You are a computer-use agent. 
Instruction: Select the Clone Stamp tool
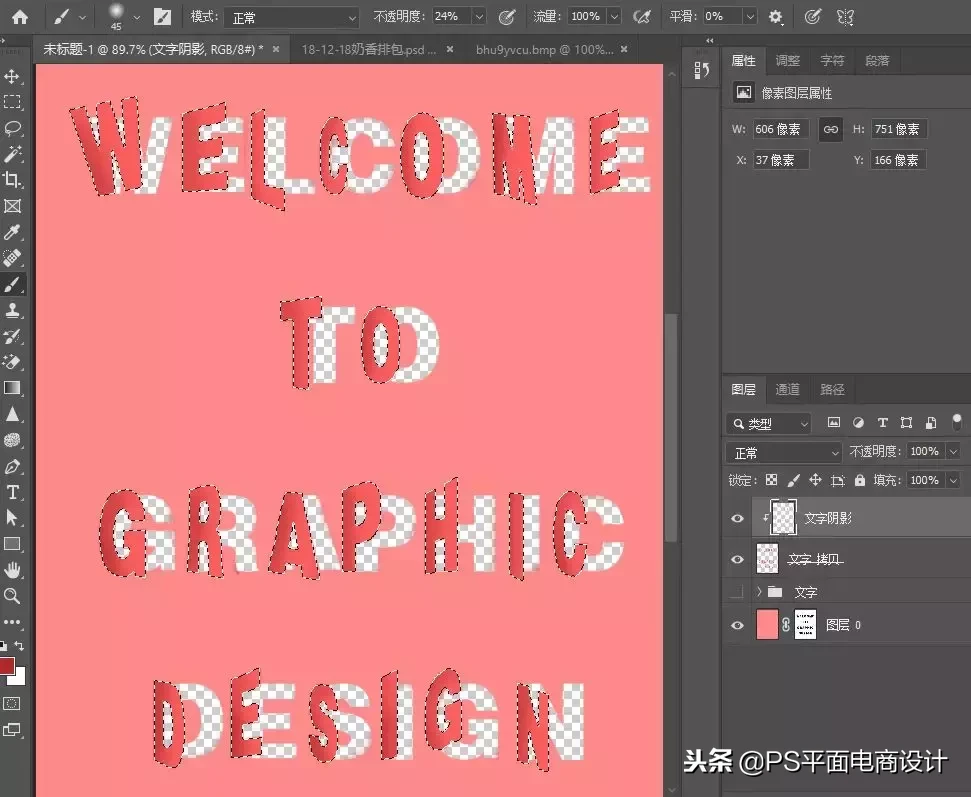coord(12,310)
